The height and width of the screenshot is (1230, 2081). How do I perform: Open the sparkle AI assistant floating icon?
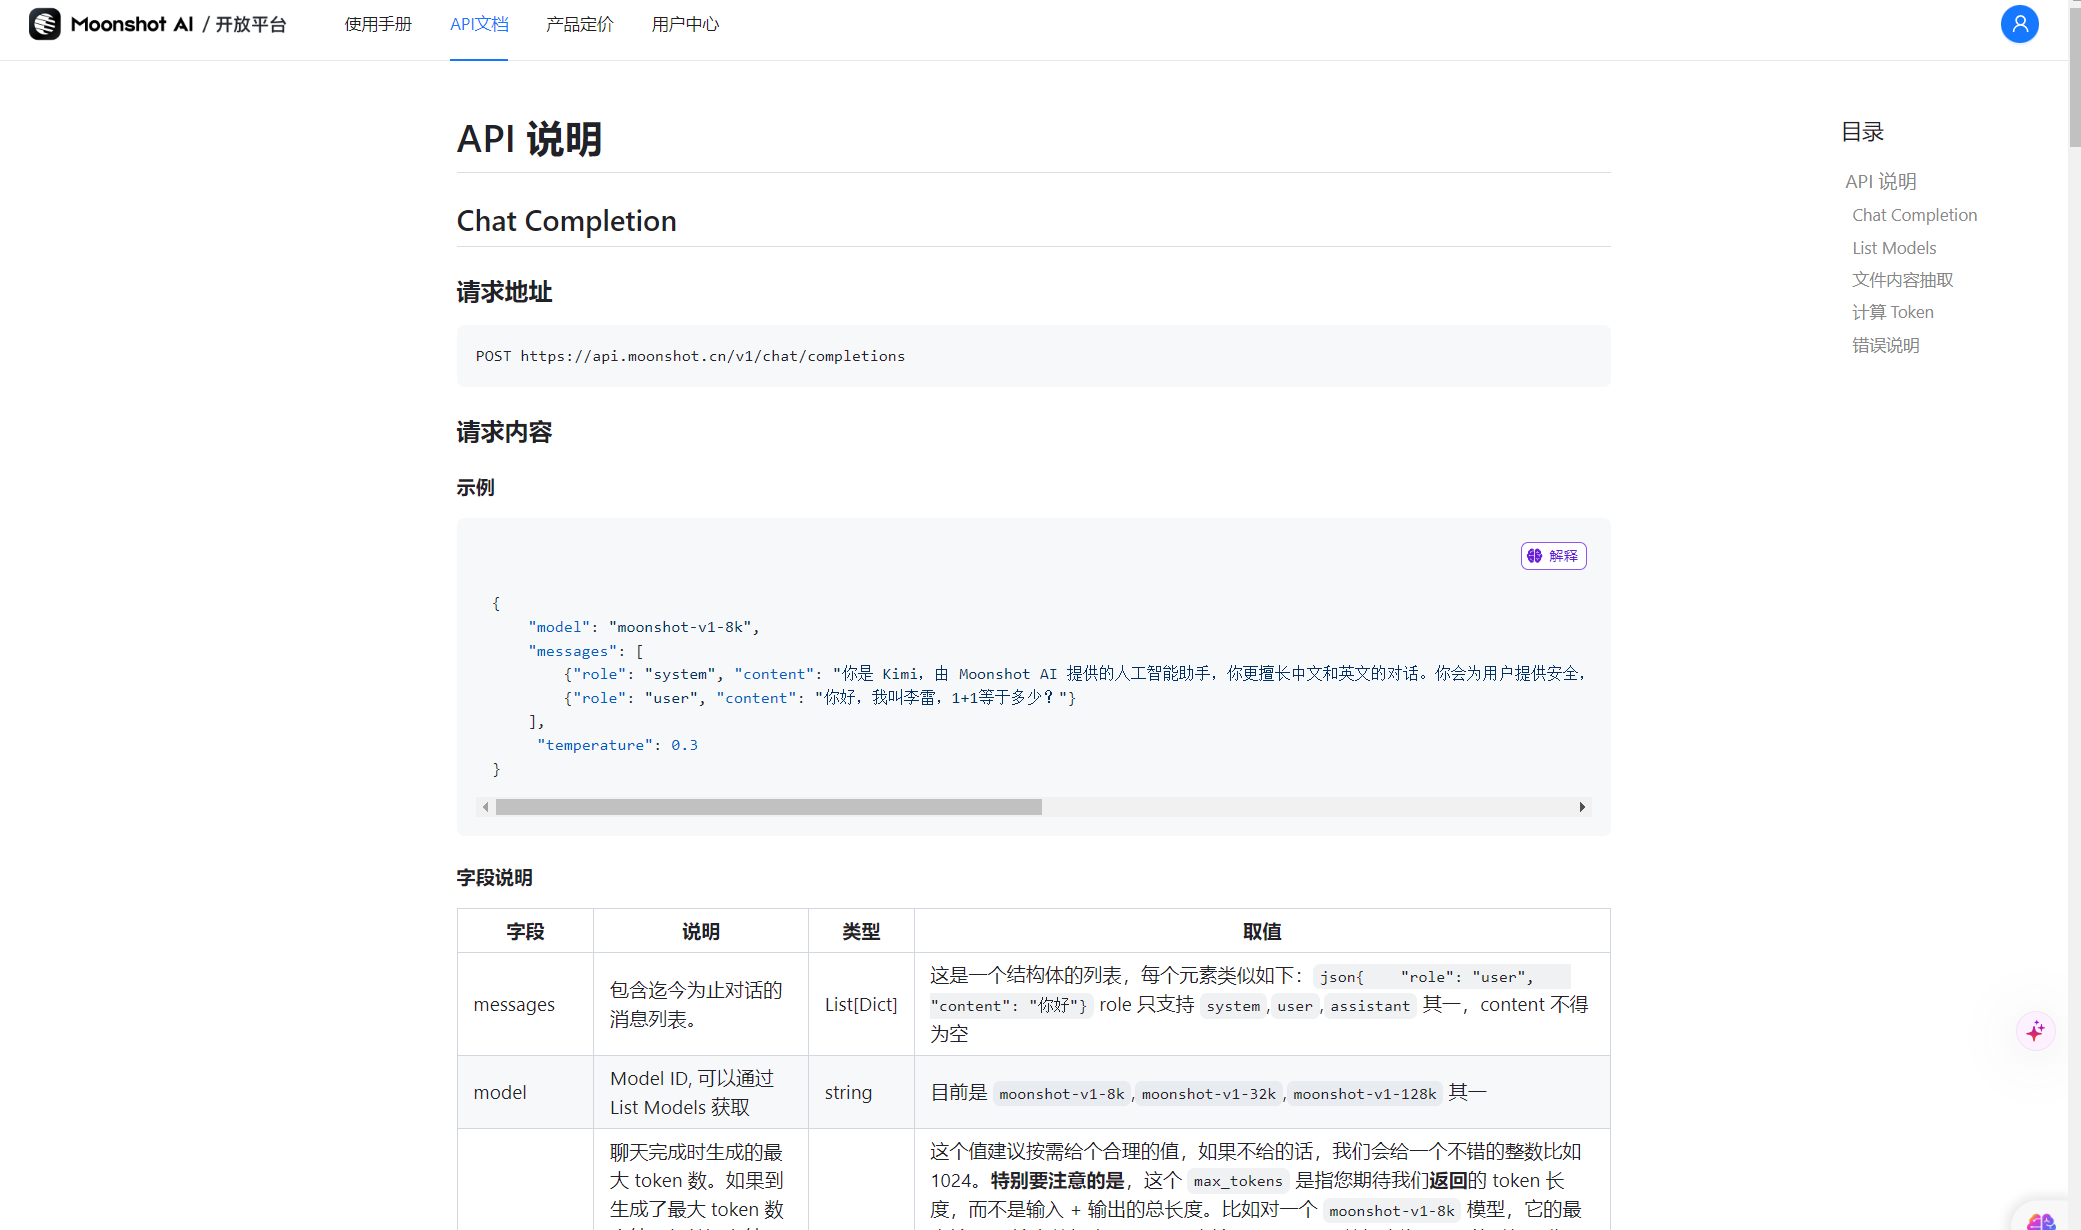2035,1031
